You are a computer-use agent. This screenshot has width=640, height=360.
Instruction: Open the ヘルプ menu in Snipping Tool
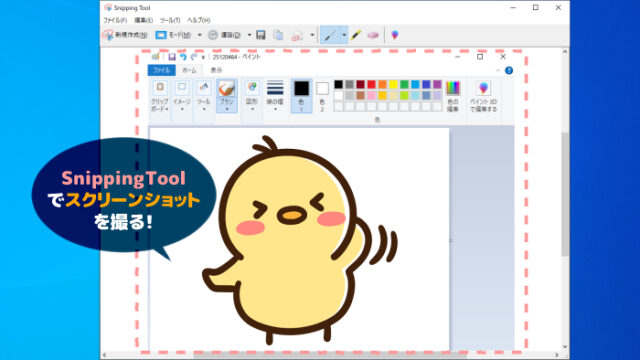click(x=198, y=20)
